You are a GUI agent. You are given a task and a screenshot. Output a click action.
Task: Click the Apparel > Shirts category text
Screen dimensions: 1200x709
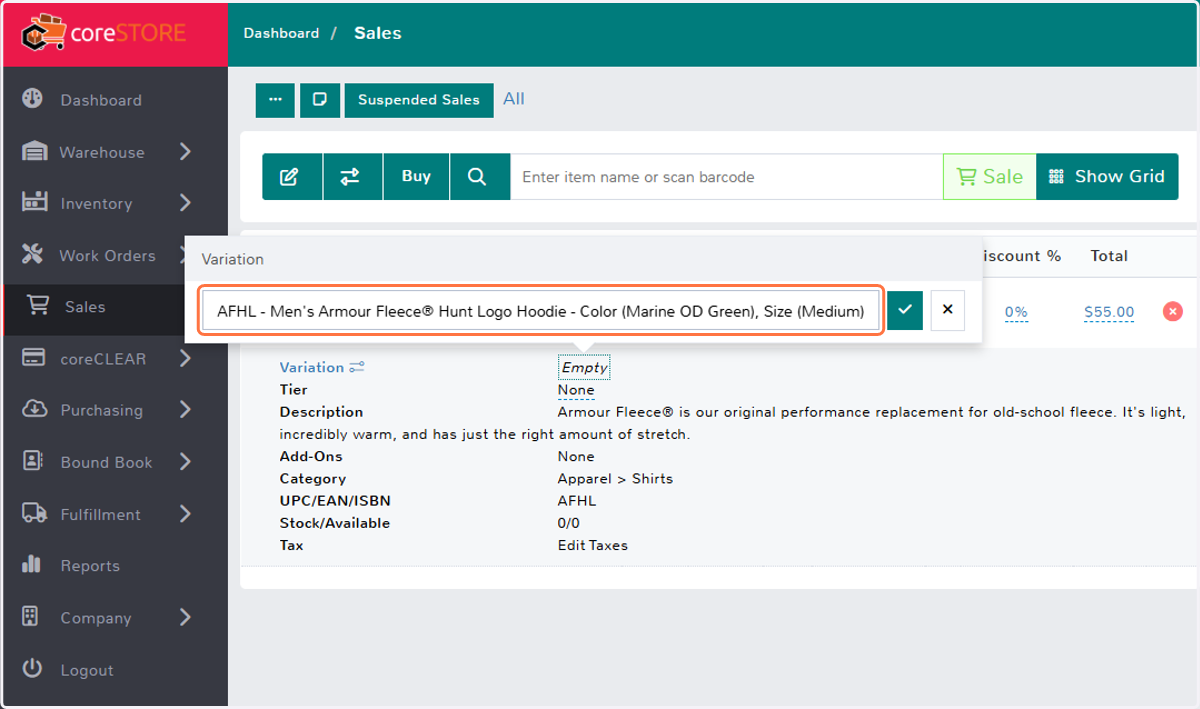pyautogui.click(x=615, y=479)
